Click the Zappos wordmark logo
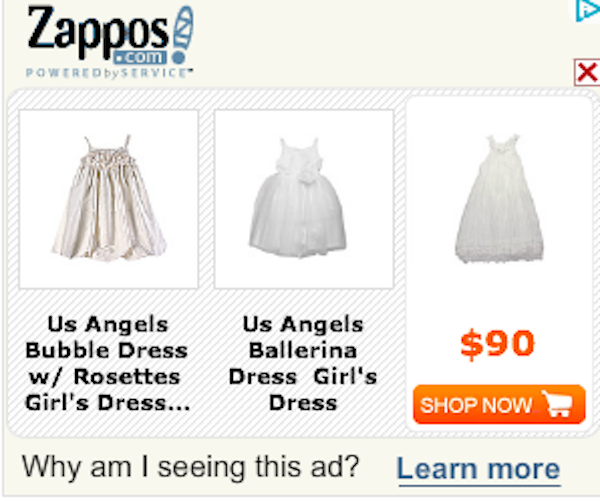The image size is (600, 501). pos(98,33)
